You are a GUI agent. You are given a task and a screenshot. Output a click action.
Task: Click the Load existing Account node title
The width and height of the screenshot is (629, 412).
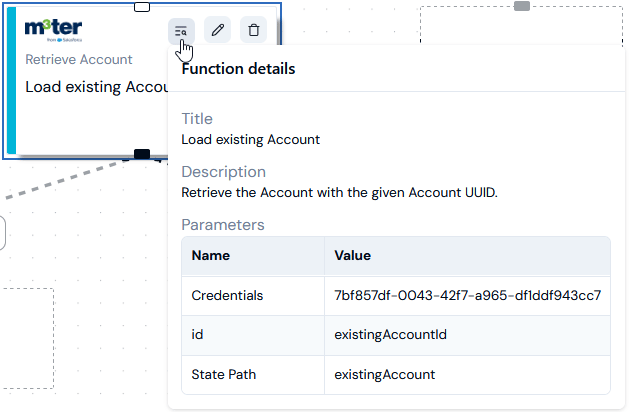click(x=97, y=87)
